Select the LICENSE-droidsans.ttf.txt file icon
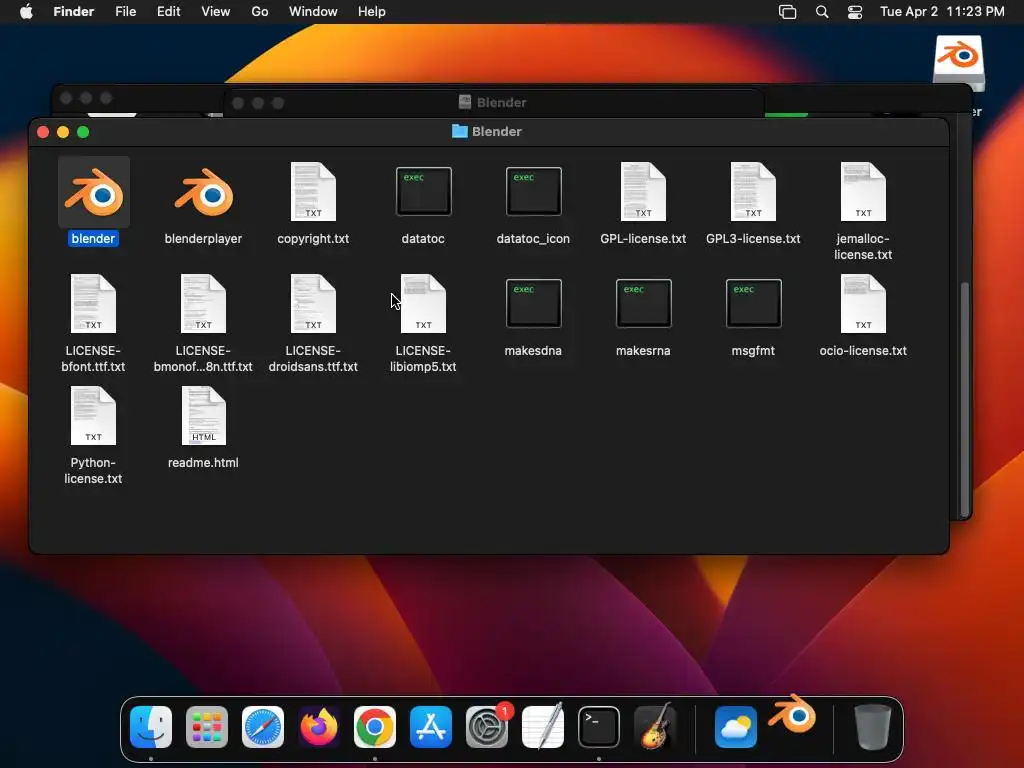Screen dimensions: 1024x768 pyautogui.click(x=313, y=304)
